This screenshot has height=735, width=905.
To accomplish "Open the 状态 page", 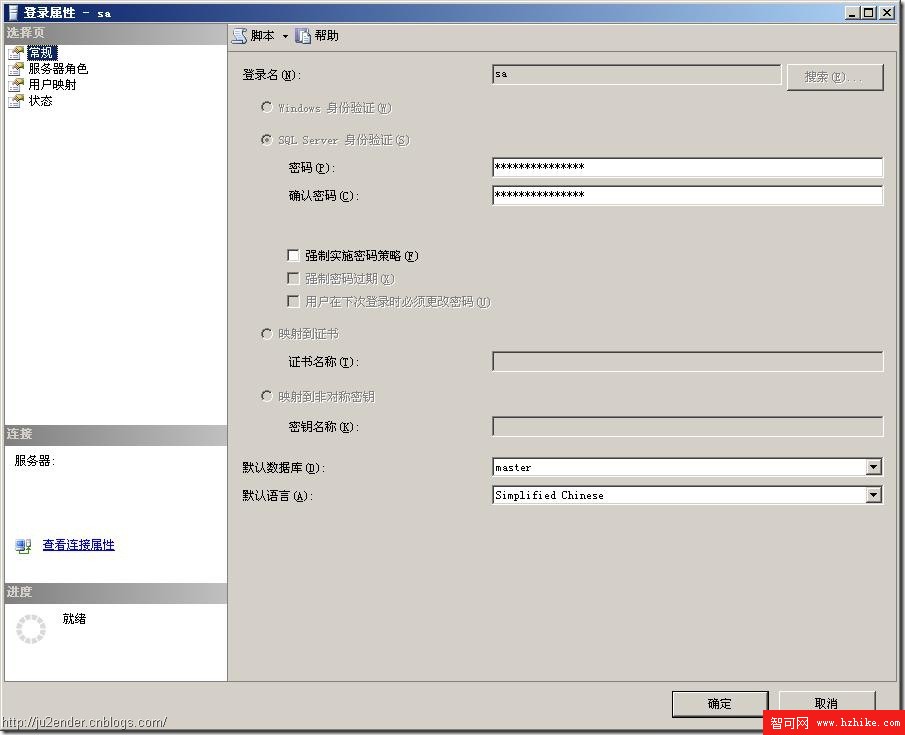I will click(40, 101).
